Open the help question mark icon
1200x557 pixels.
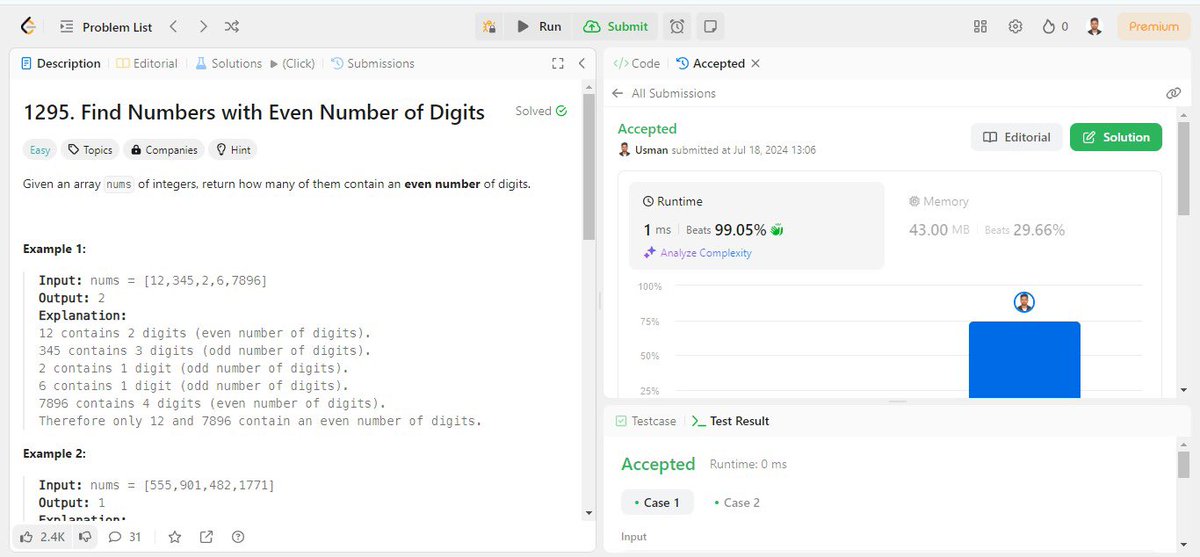tap(238, 537)
